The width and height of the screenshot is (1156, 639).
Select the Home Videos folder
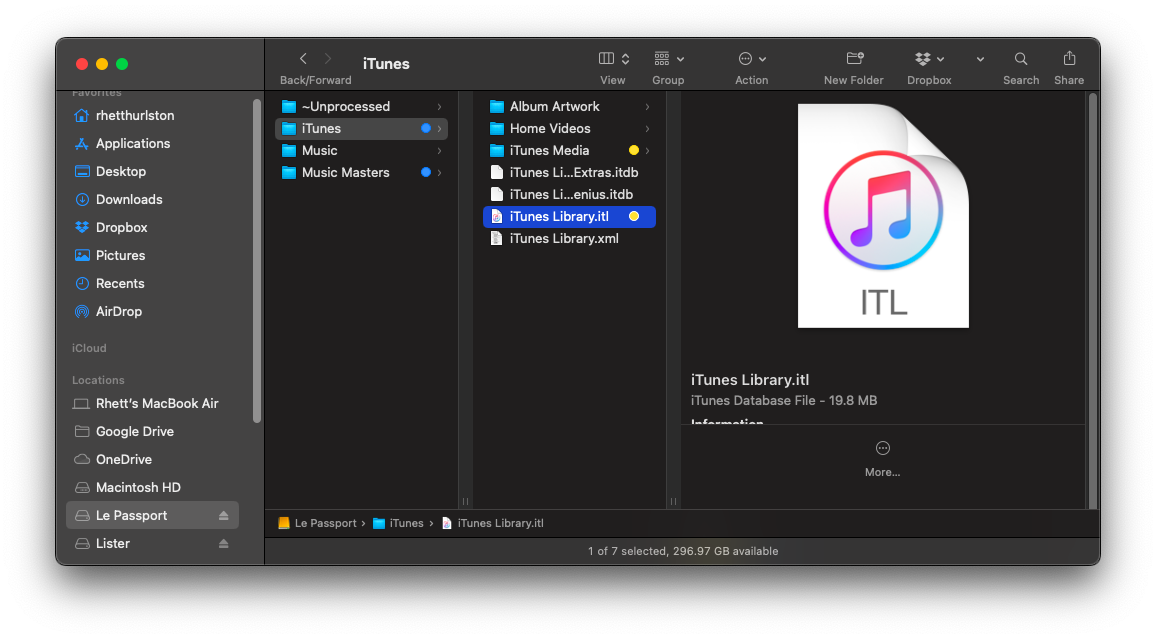click(x=569, y=129)
